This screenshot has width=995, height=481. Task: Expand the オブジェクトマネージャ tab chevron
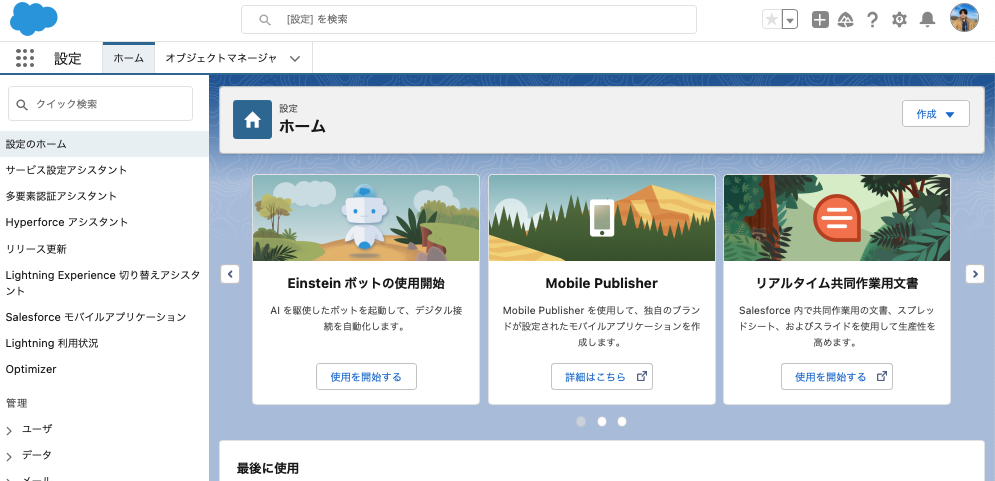coord(294,58)
